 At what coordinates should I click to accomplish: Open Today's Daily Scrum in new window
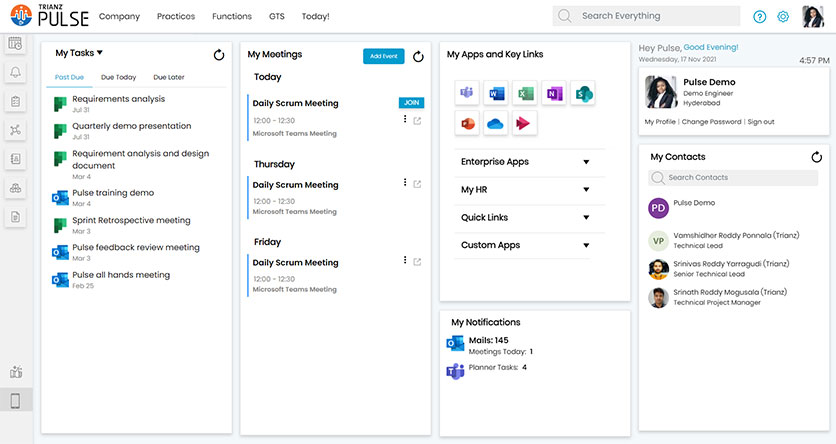(417, 121)
